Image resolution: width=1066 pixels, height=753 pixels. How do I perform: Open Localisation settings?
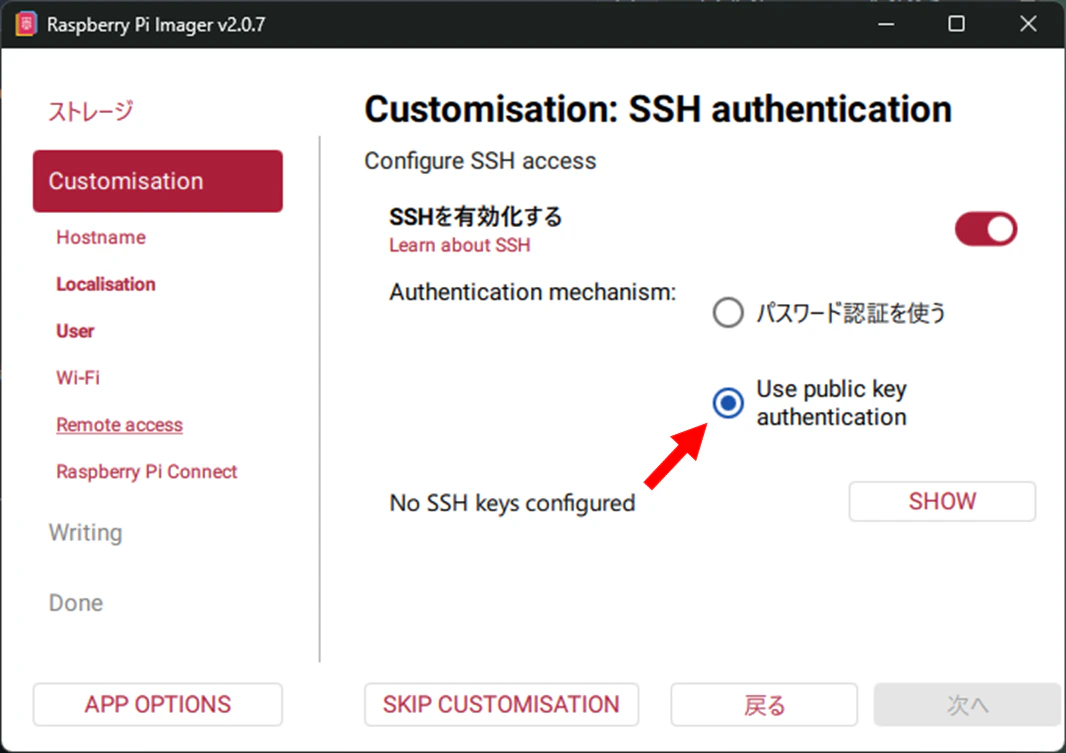pos(106,284)
